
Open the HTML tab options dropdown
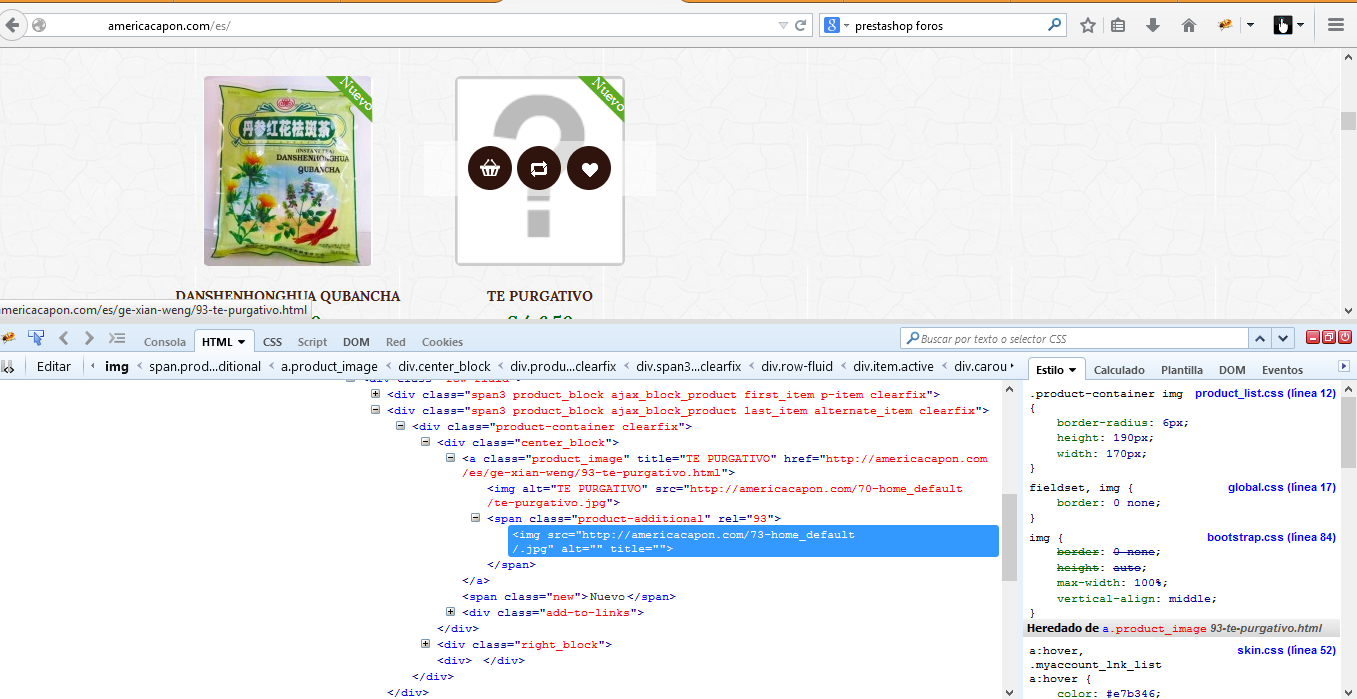coord(241,342)
